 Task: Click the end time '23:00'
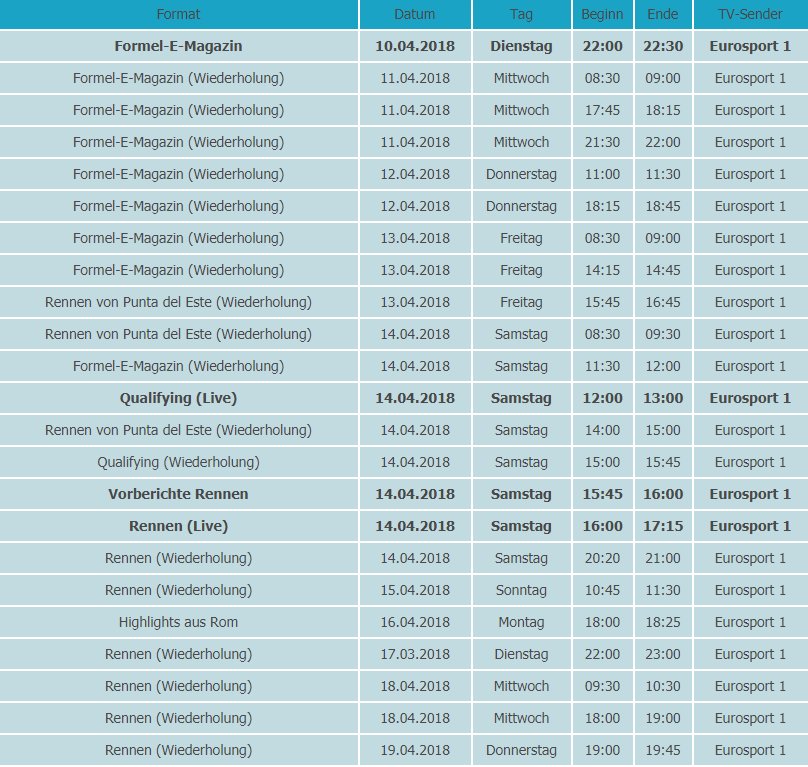click(x=663, y=654)
